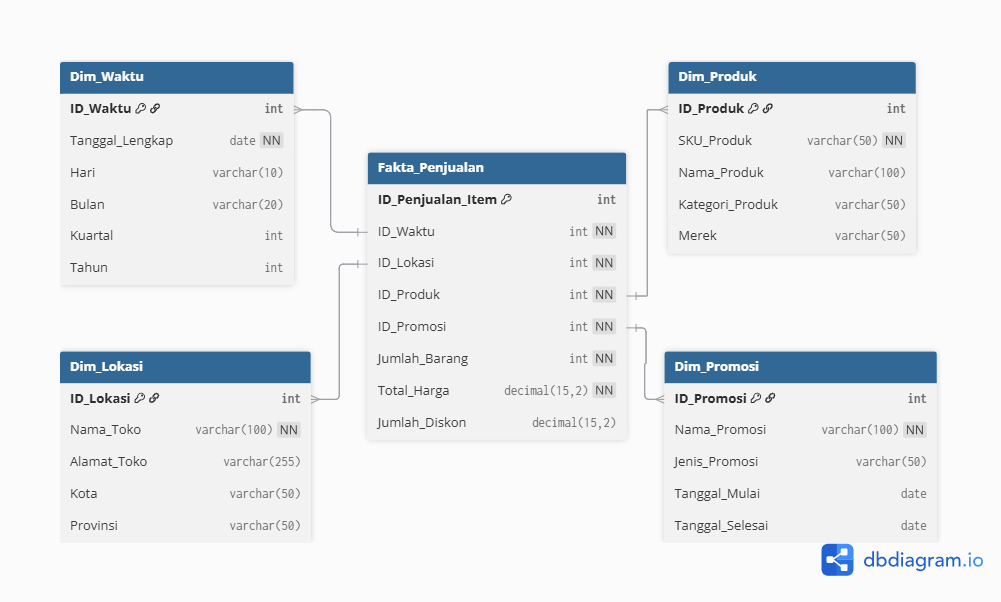Select the Dim_Promosi table header

(x=800, y=367)
